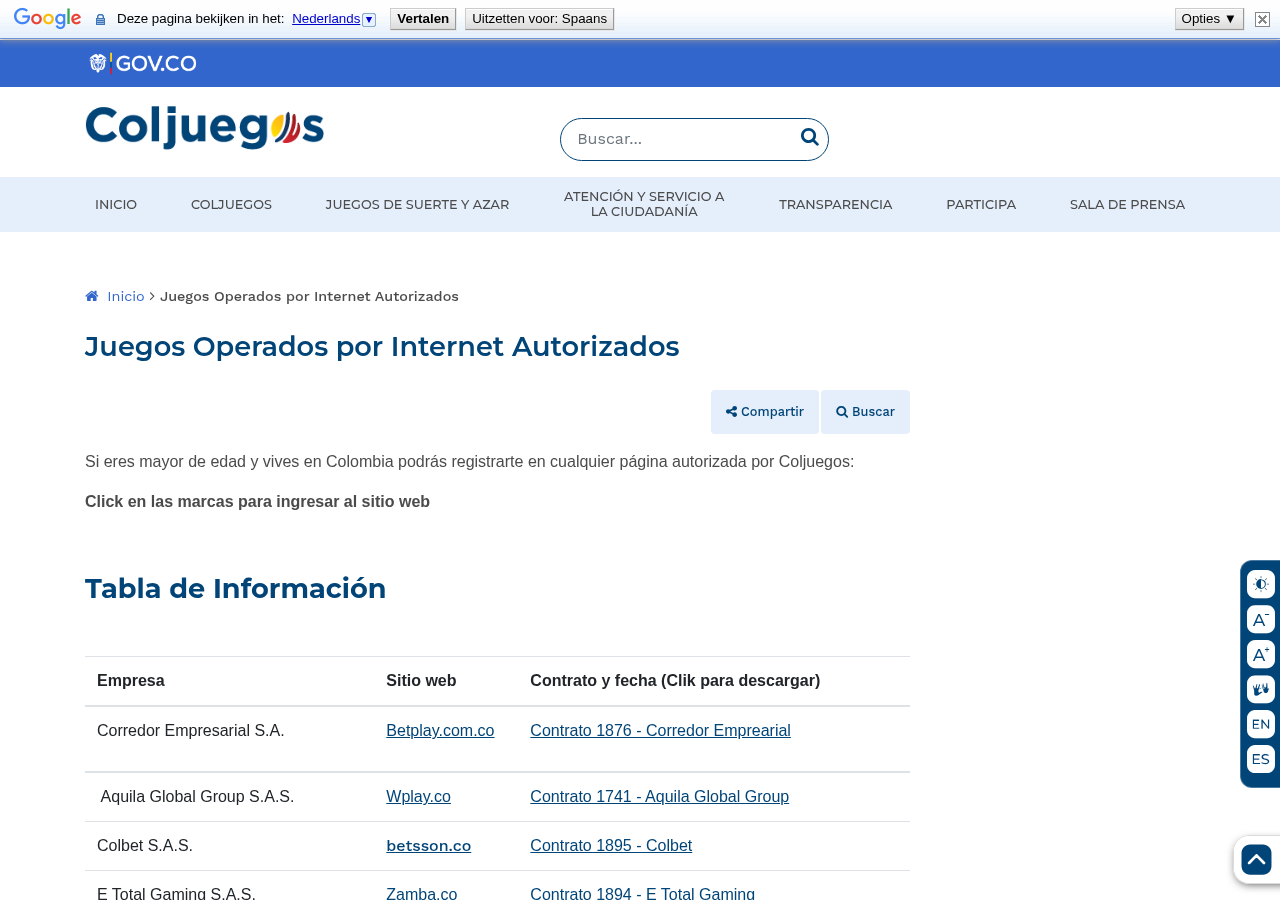Click 'Uitzetten voor: Spaans' button
The height and width of the screenshot is (900, 1280).
tap(539, 19)
